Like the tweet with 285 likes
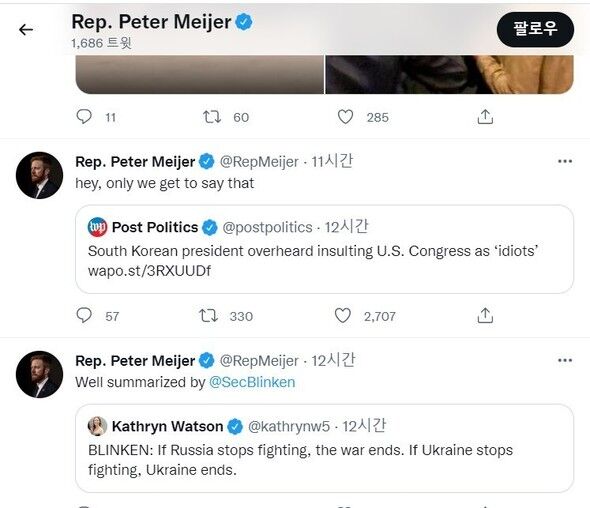 point(345,117)
